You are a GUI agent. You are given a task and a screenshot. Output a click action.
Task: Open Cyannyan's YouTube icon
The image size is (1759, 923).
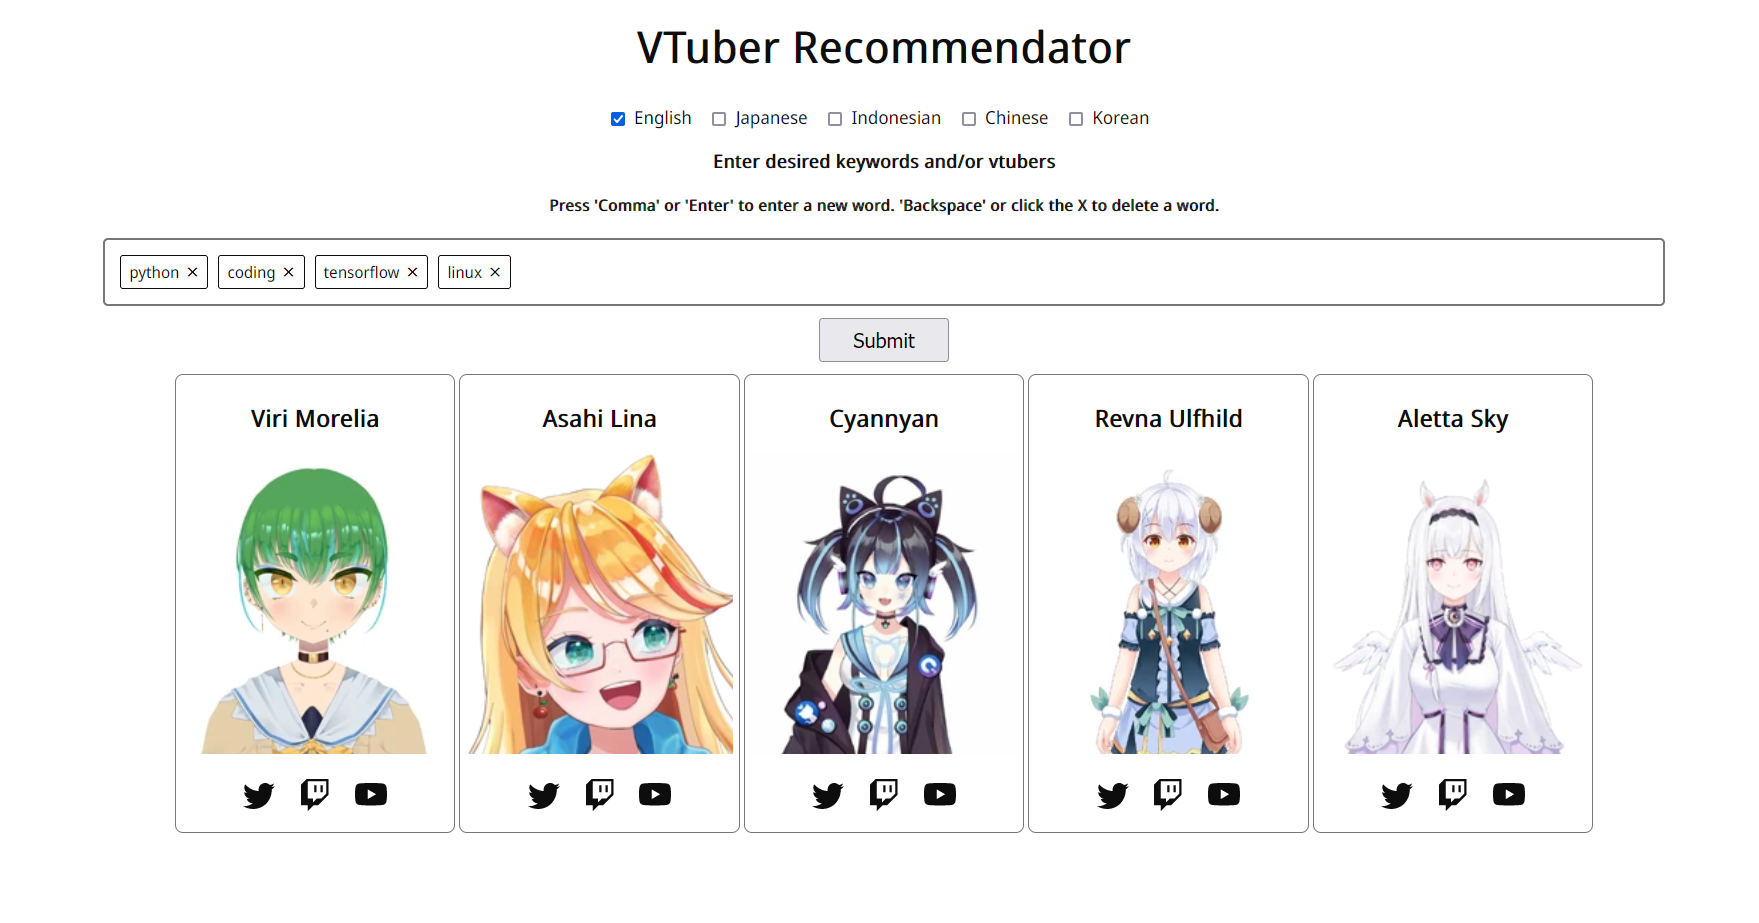click(x=940, y=794)
